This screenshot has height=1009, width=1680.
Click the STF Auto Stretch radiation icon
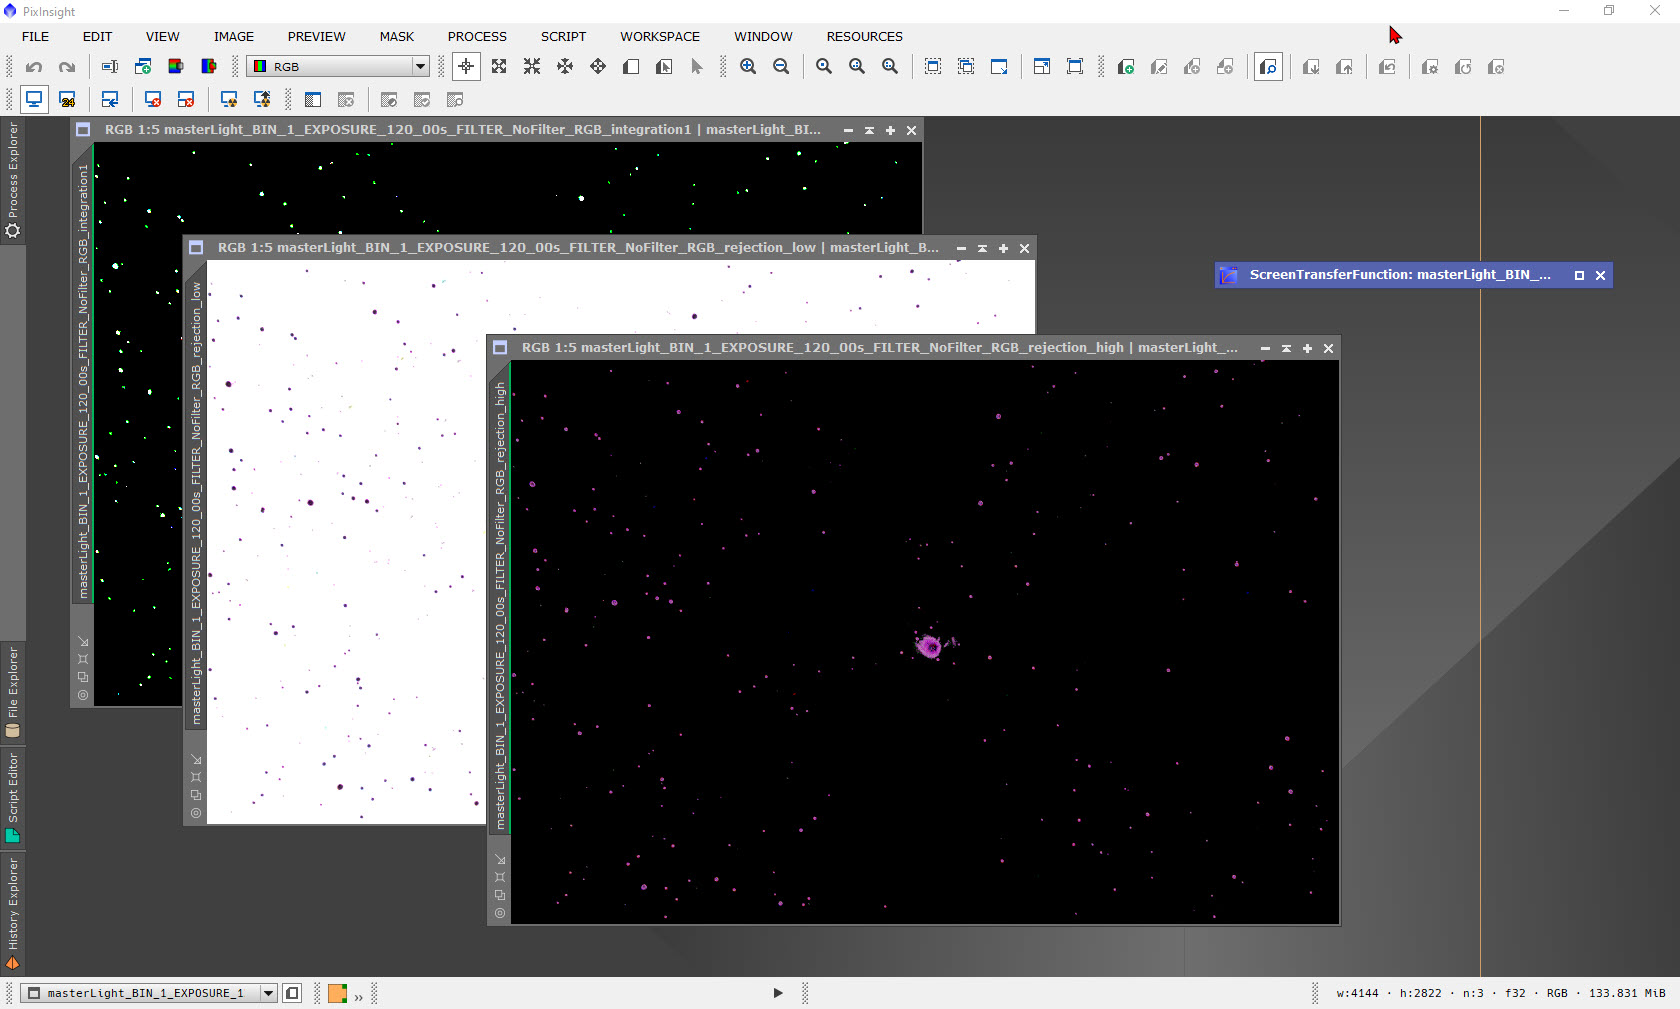tap(229, 100)
